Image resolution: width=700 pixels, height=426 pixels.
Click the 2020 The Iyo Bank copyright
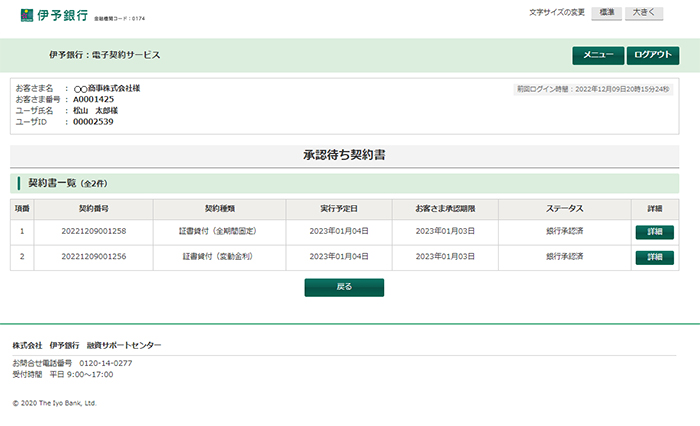54,403
